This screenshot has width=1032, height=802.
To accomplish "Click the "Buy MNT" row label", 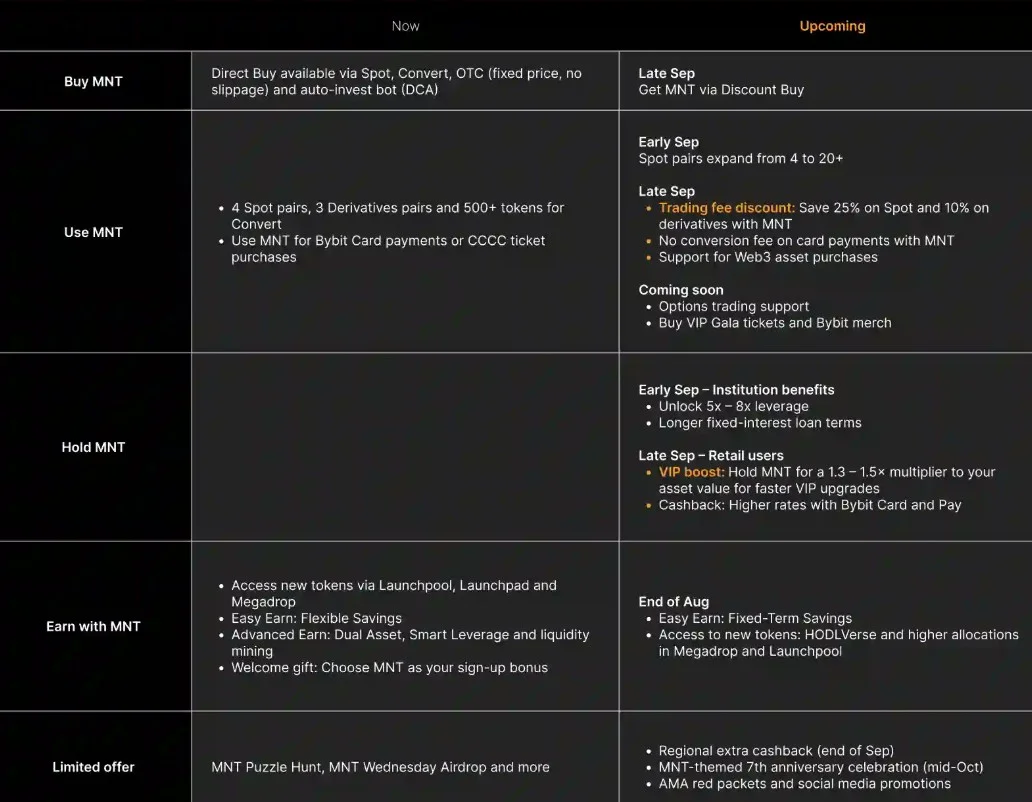I will [x=95, y=81].
